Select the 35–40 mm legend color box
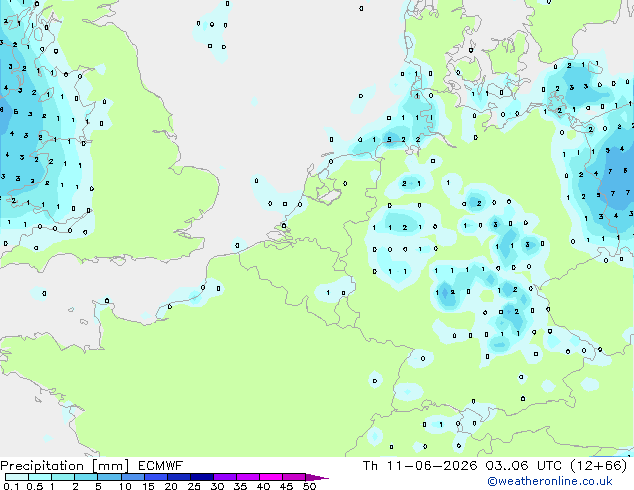The width and height of the screenshot is (634, 490). tap(248, 477)
